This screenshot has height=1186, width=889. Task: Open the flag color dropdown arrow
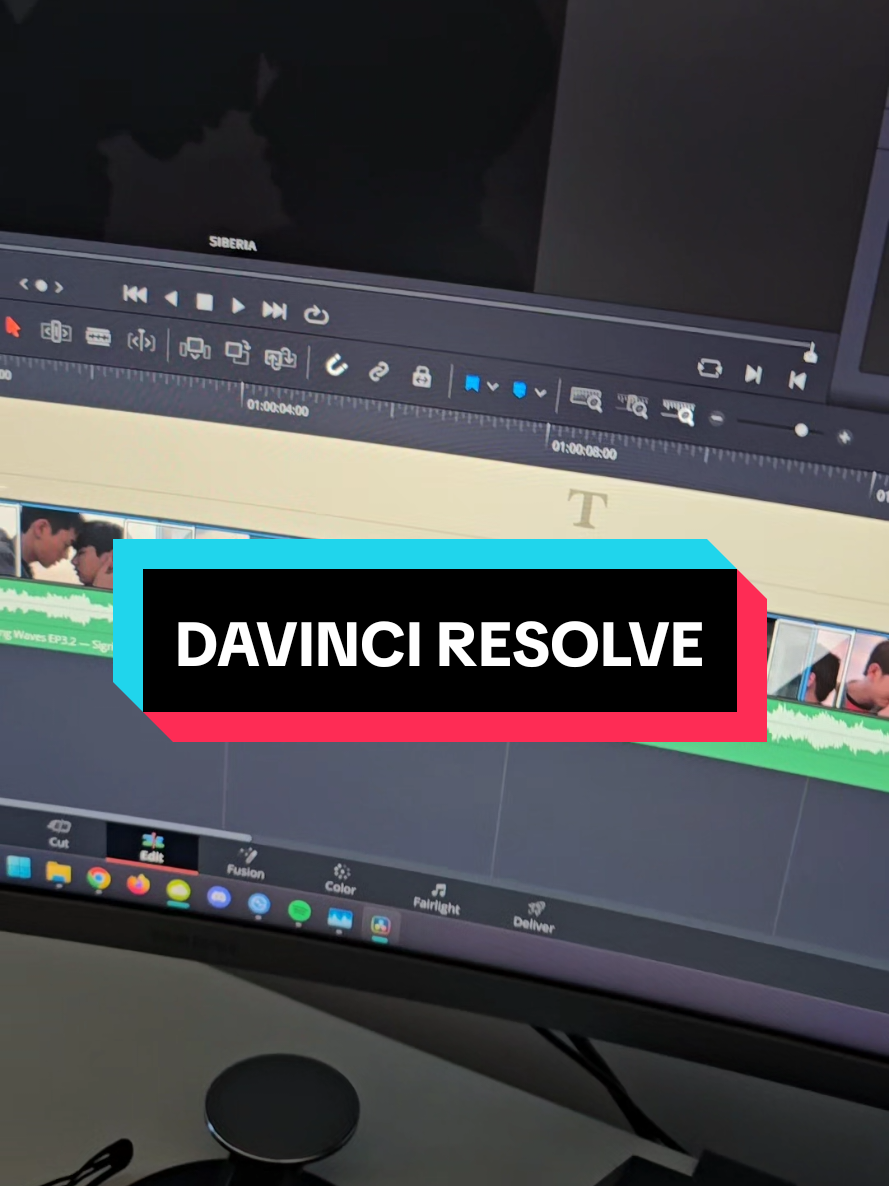tap(493, 387)
